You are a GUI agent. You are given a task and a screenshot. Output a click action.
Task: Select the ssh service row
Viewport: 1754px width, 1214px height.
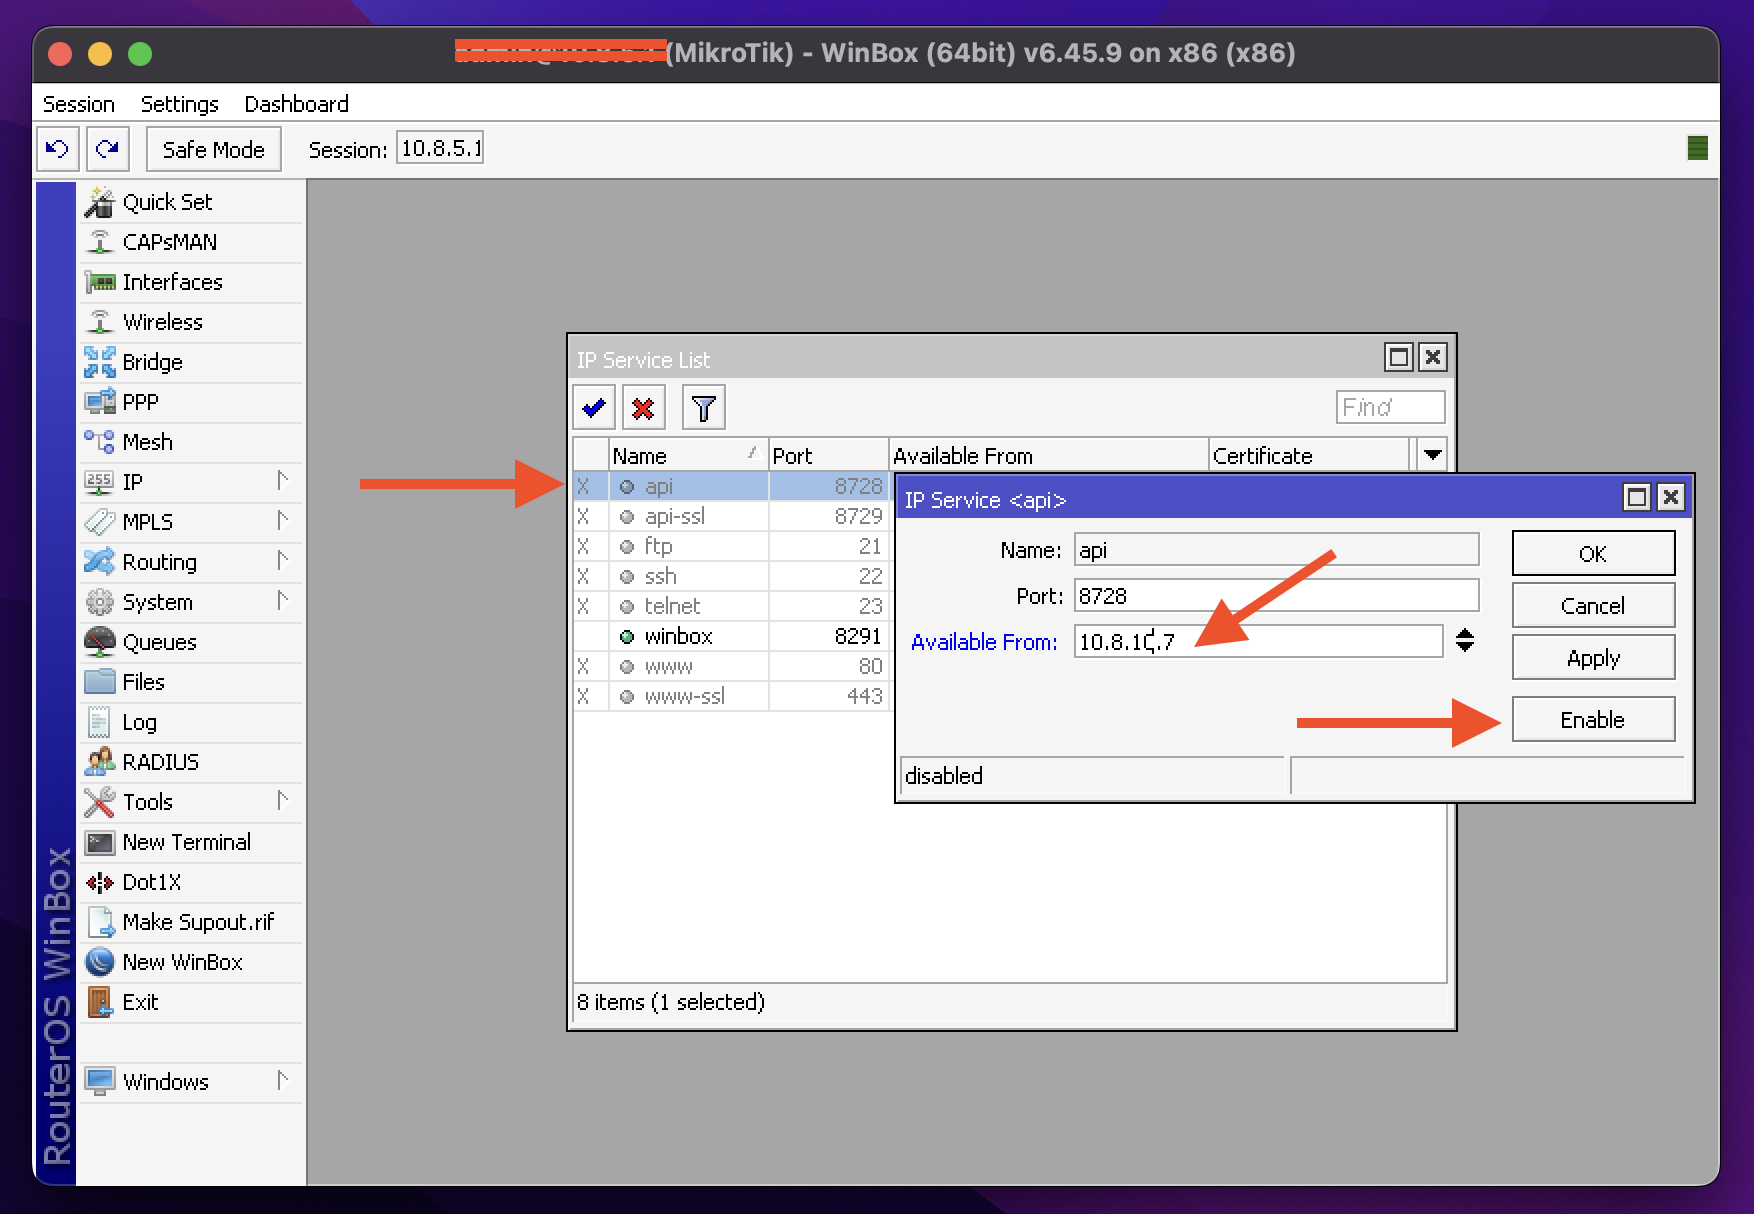730,576
